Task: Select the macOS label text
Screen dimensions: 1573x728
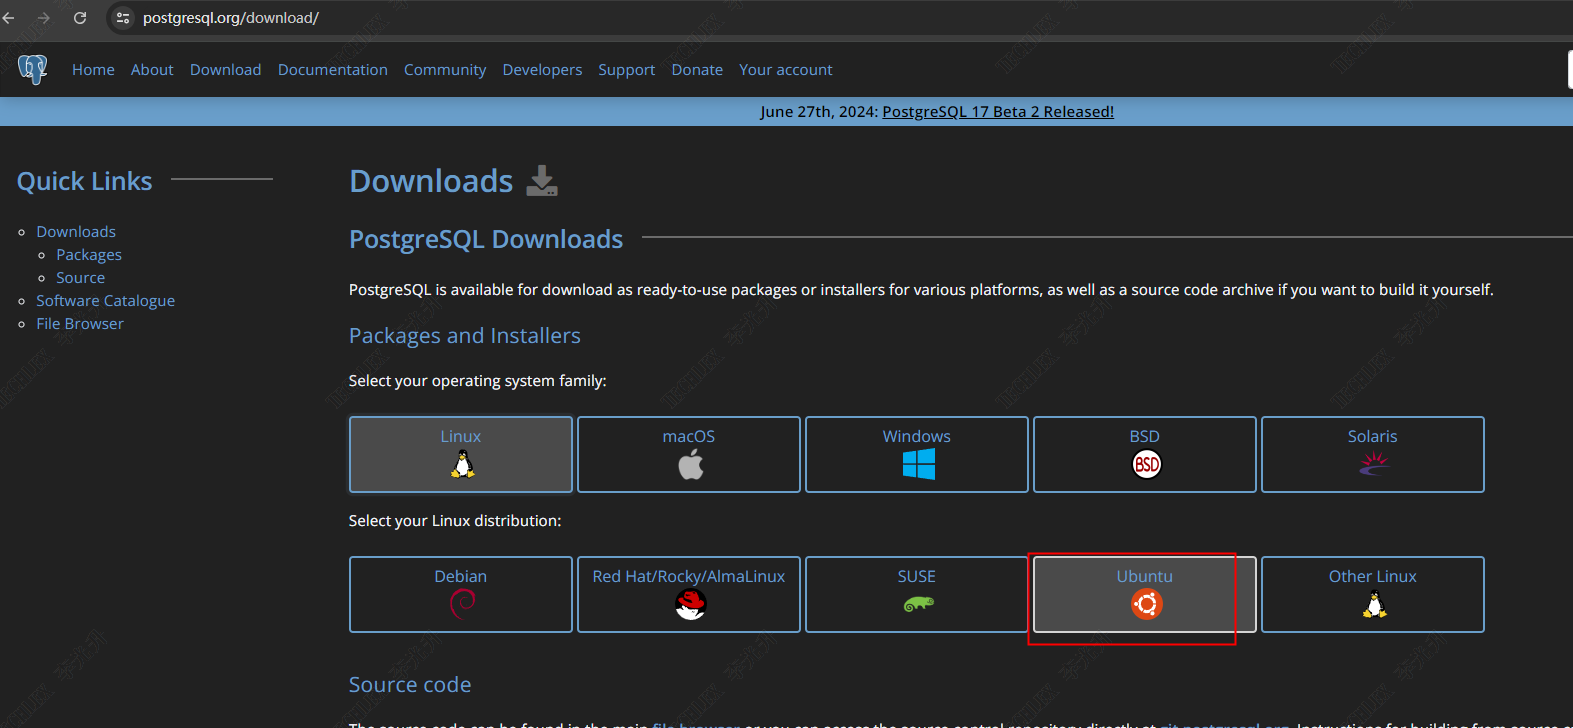Action: (x=689, y=437)
